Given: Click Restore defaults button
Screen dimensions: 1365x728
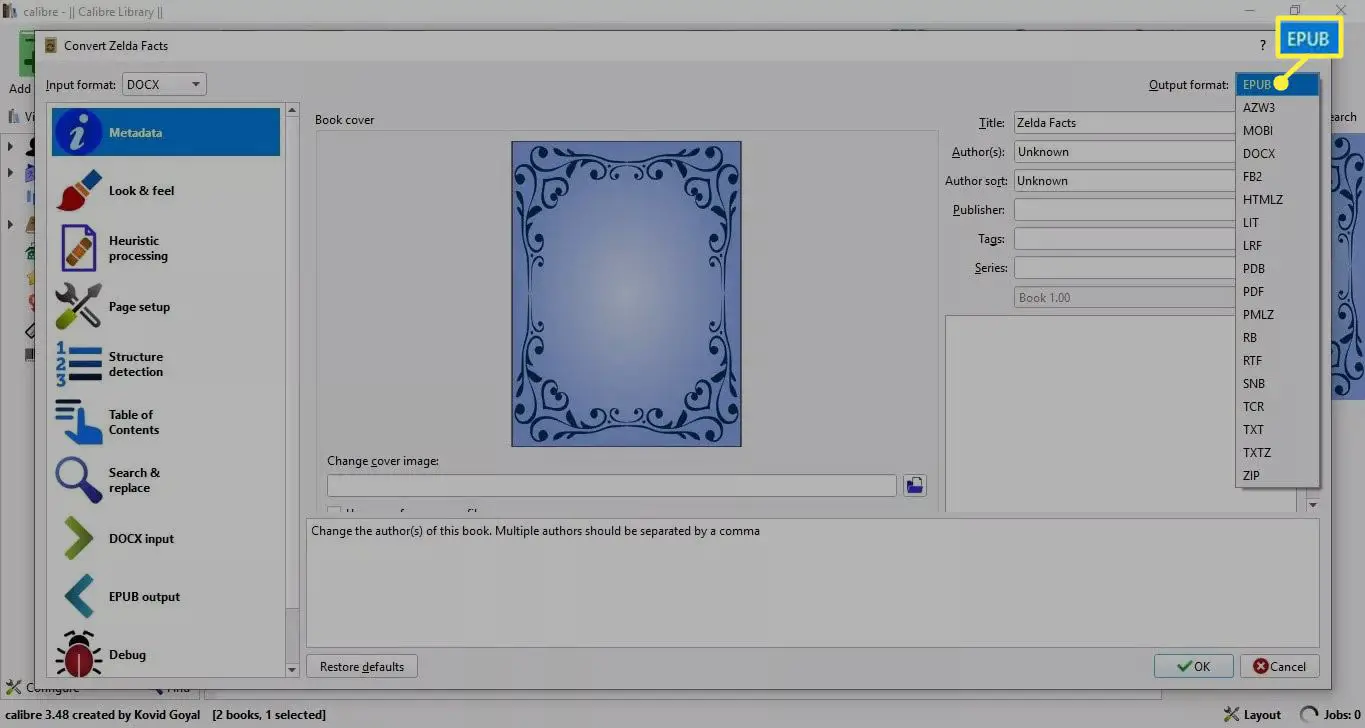Looking at the screenshot, I should coord(362,666).
